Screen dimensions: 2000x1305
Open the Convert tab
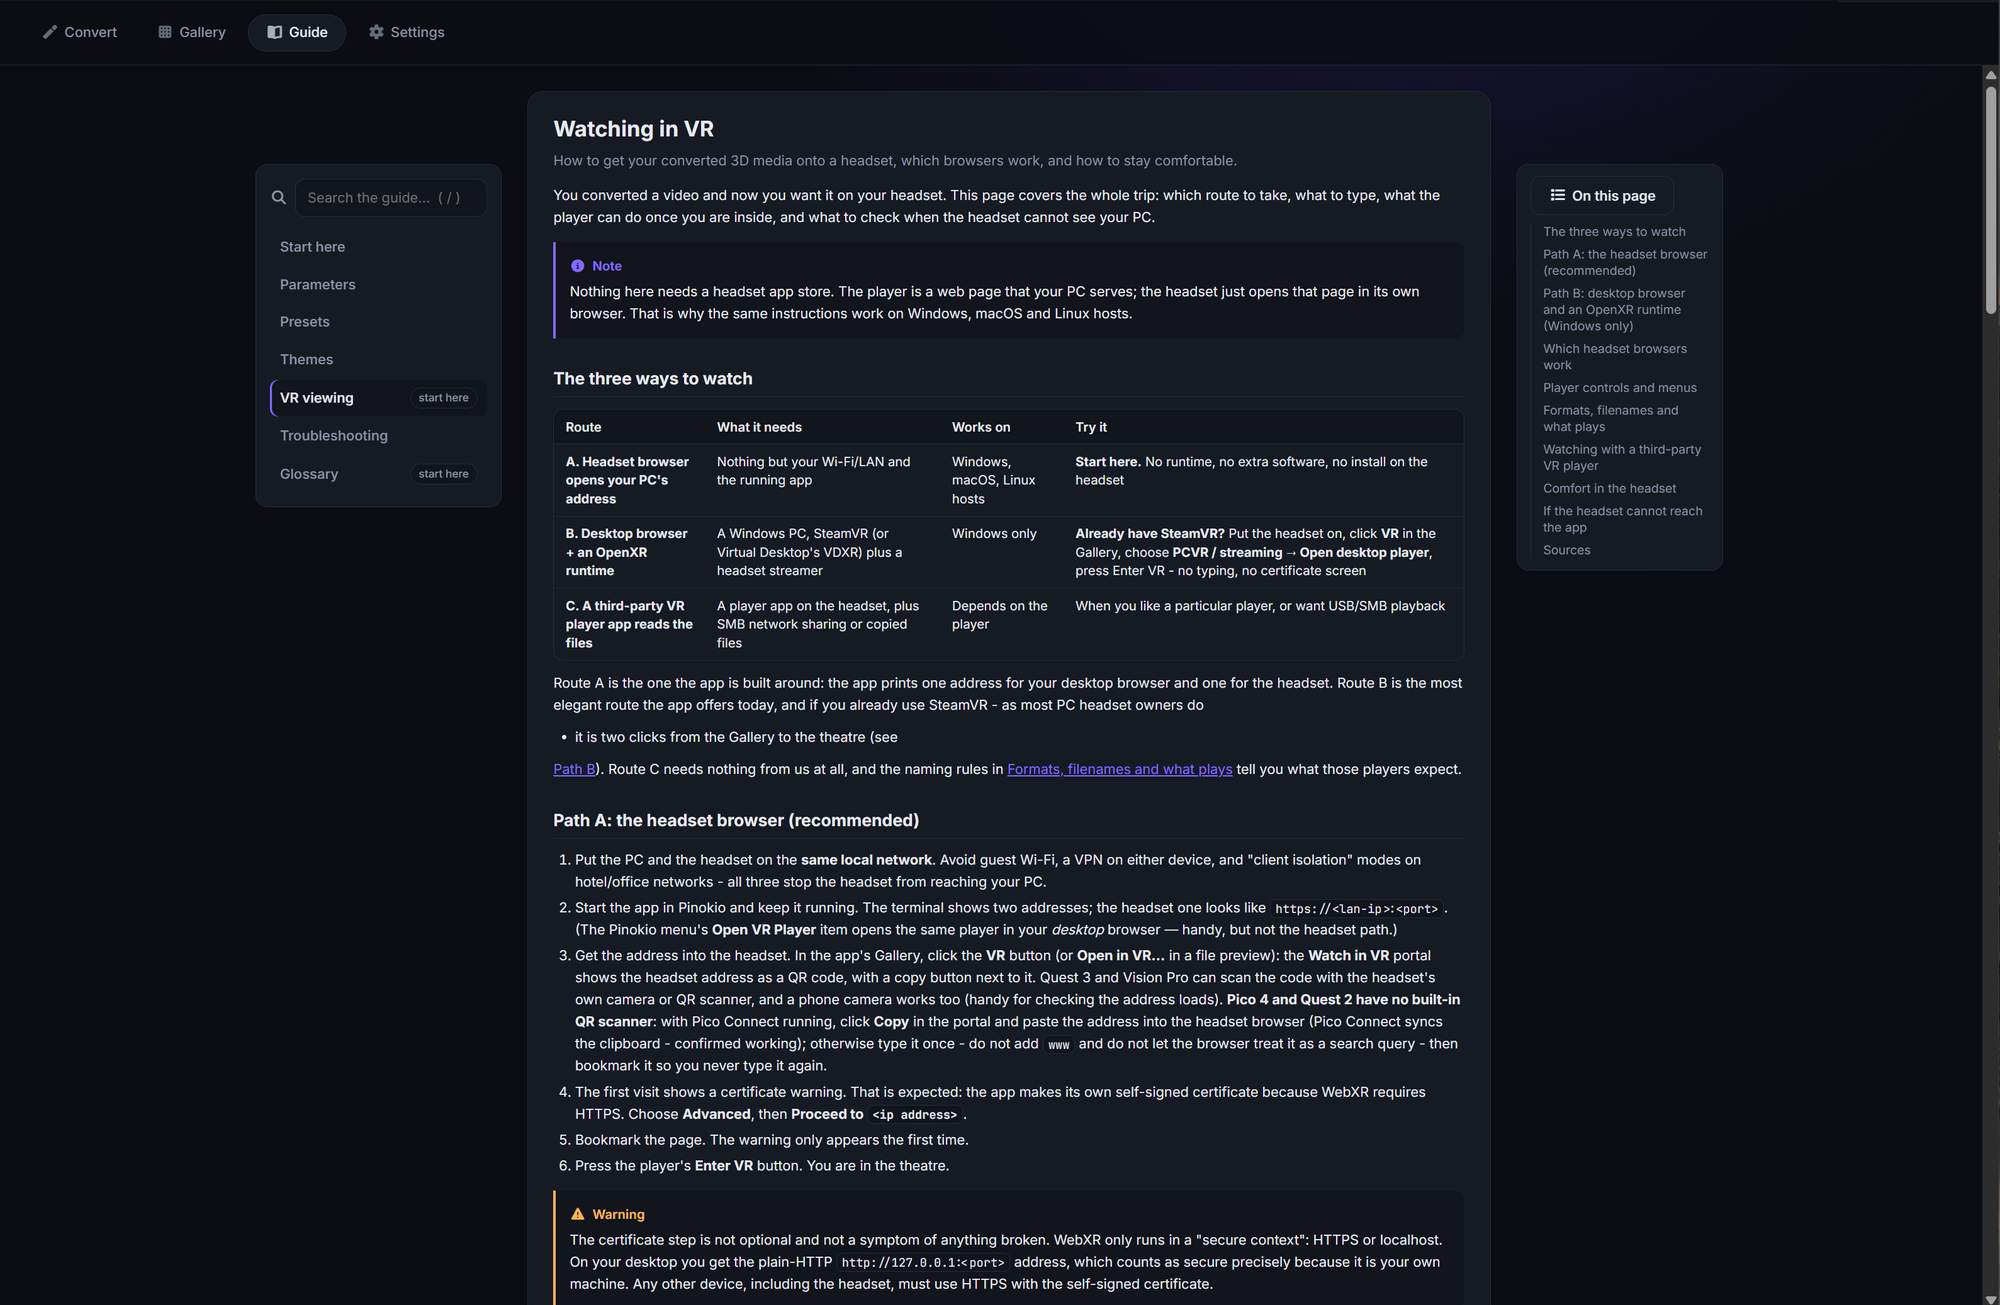(x=80, y=32)
